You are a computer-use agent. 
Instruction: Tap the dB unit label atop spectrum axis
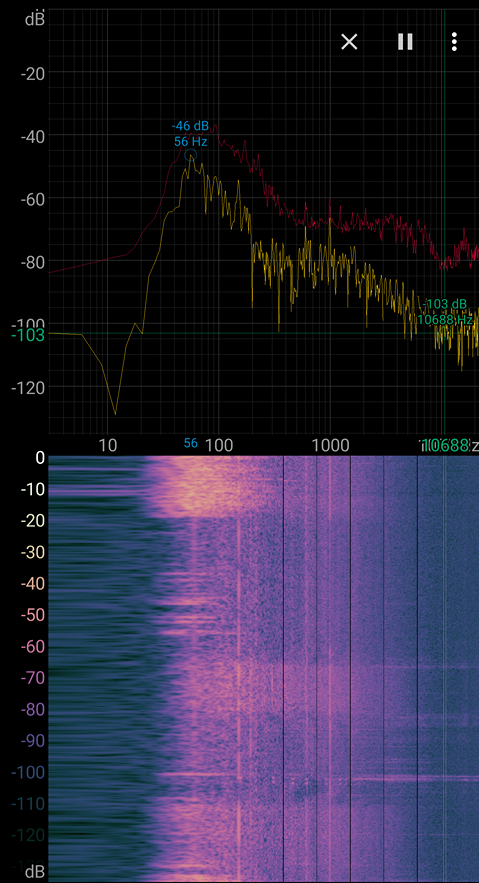pos(34,19)
